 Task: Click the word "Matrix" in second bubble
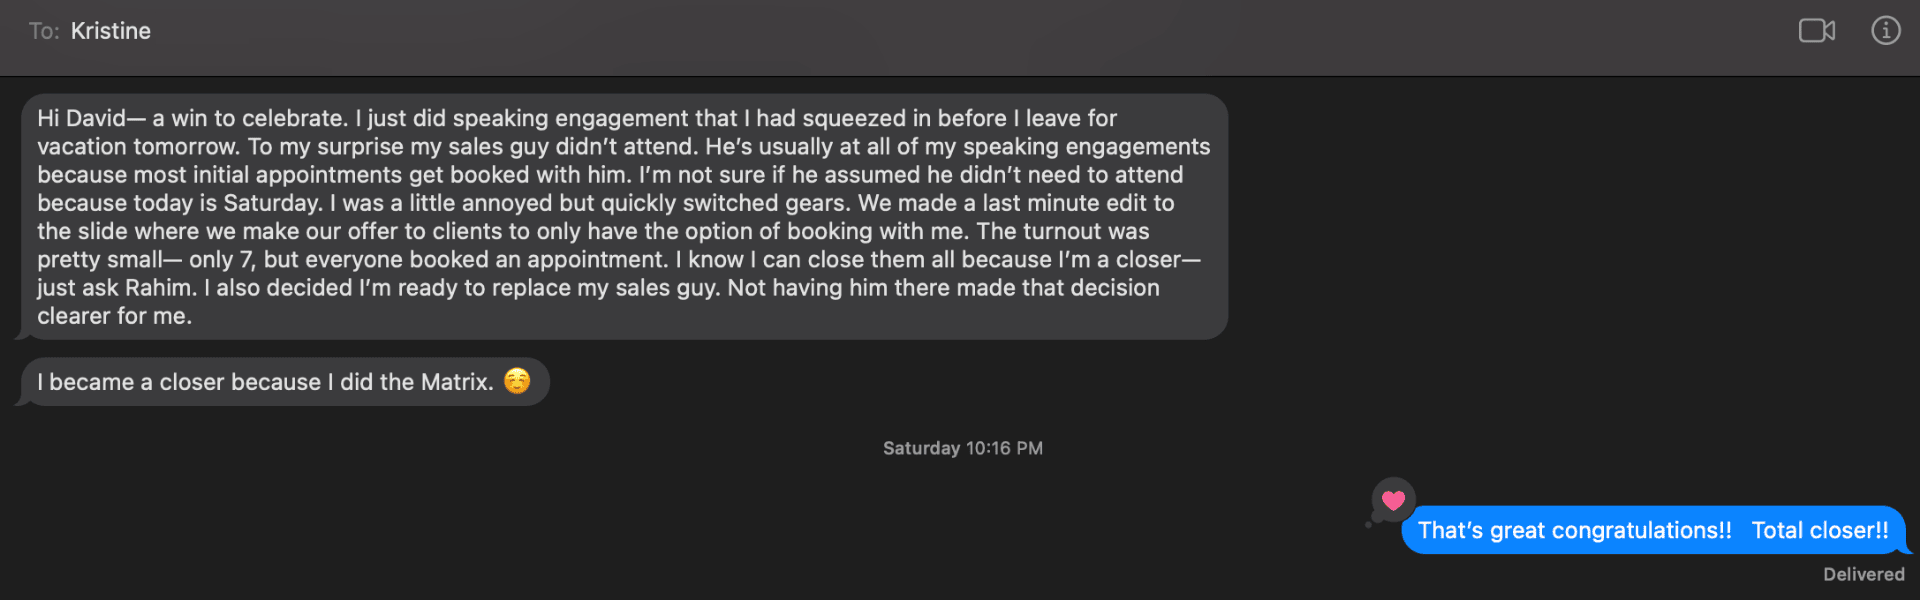[x=457, y=382]
